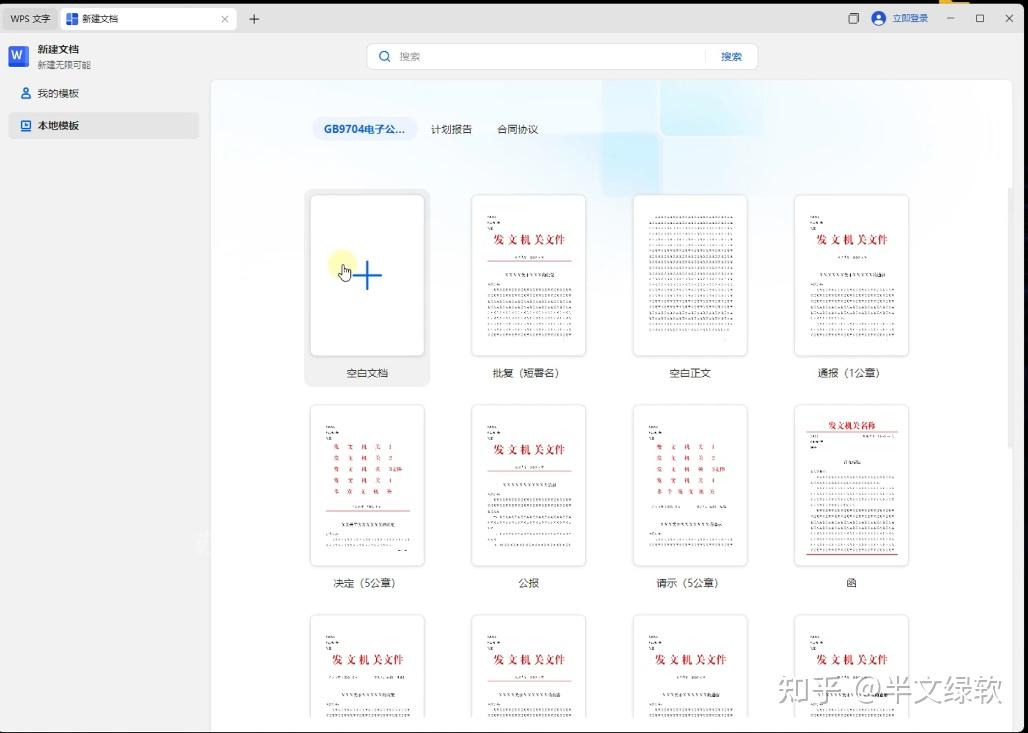Maximize the WPS window
This screenshot has width=1028, height=733.
[x=980, y=18]
